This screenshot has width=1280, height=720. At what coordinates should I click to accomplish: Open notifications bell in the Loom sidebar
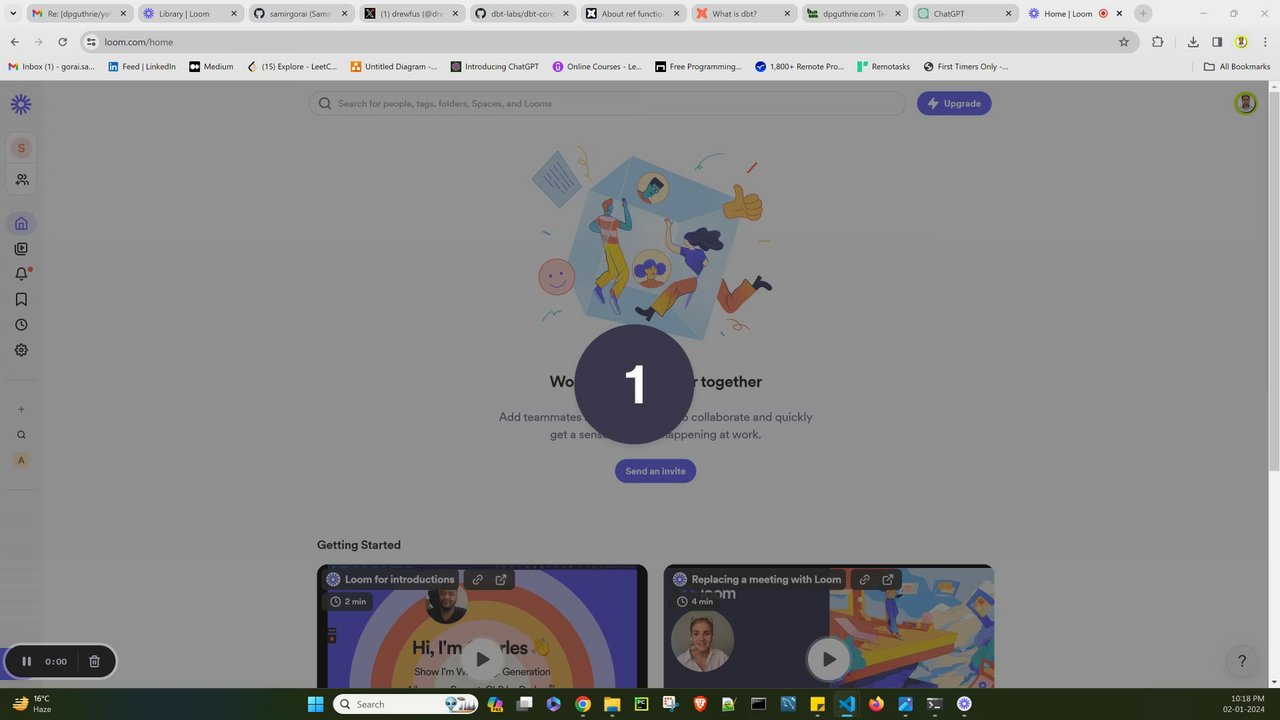(x=21, y=274)
